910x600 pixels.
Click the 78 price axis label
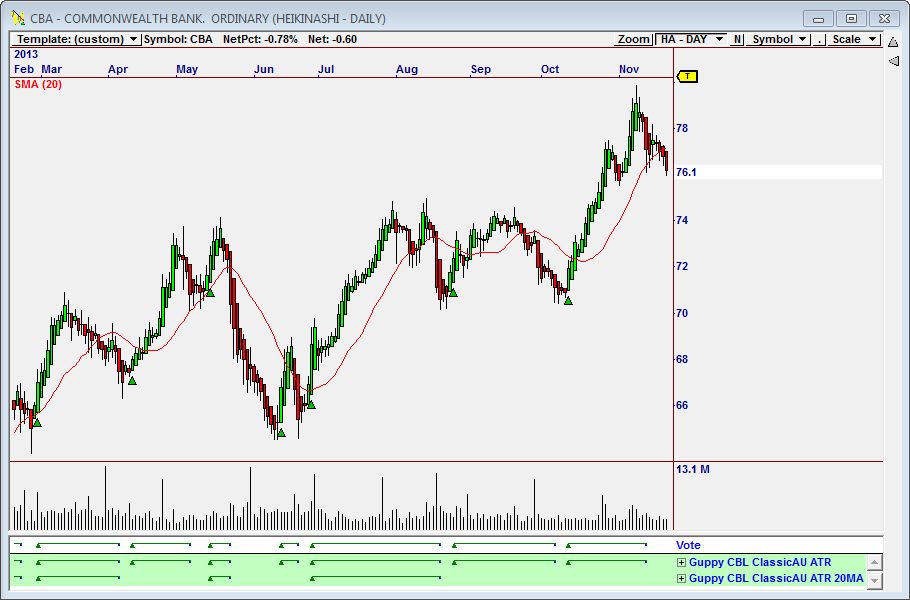682,128
